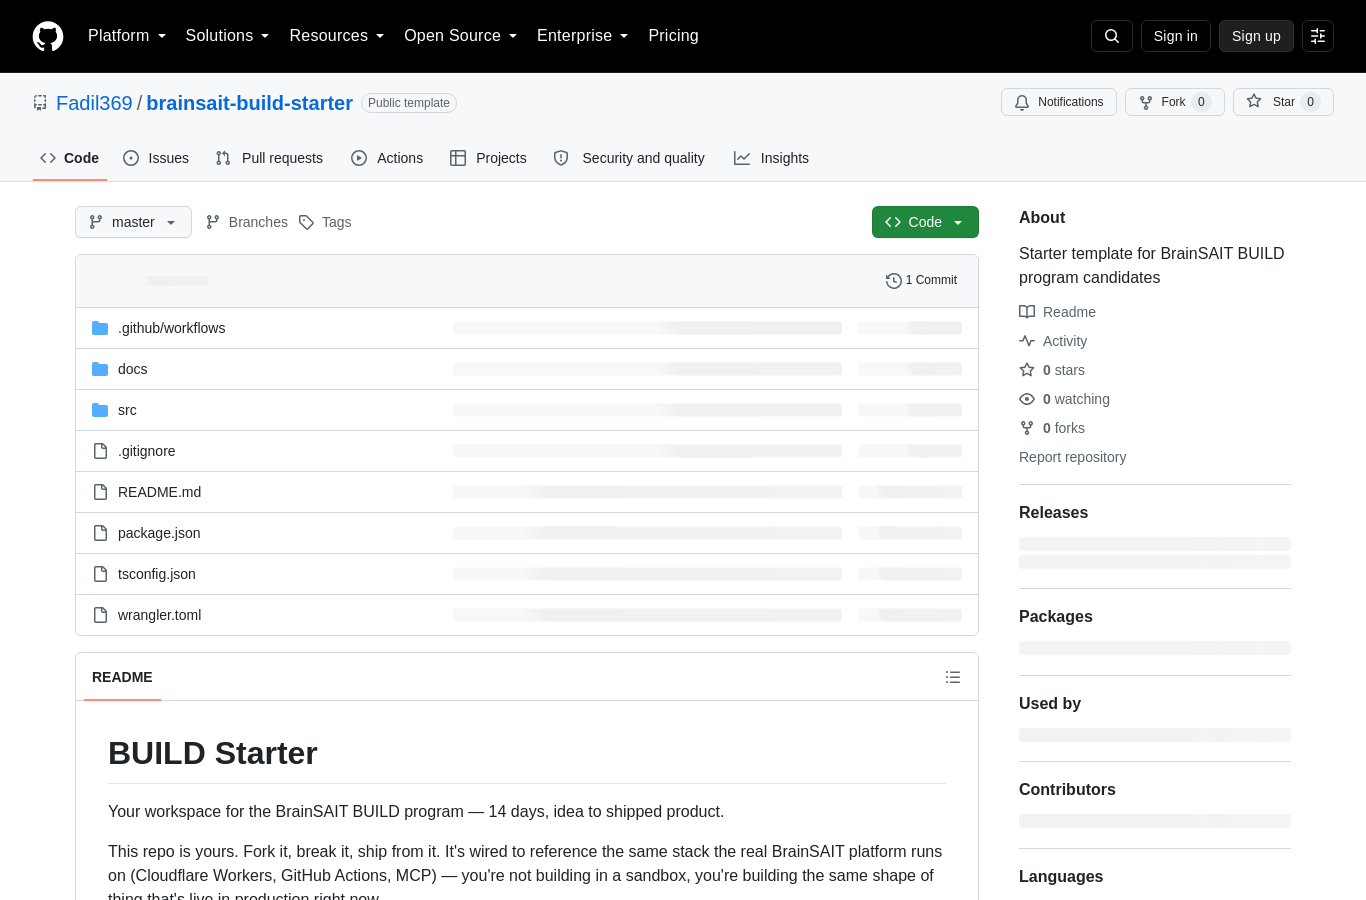Switch to the Projects tab
This screenshot has height=900, width=1366.
pyautogui.click(x=488, y=158)
